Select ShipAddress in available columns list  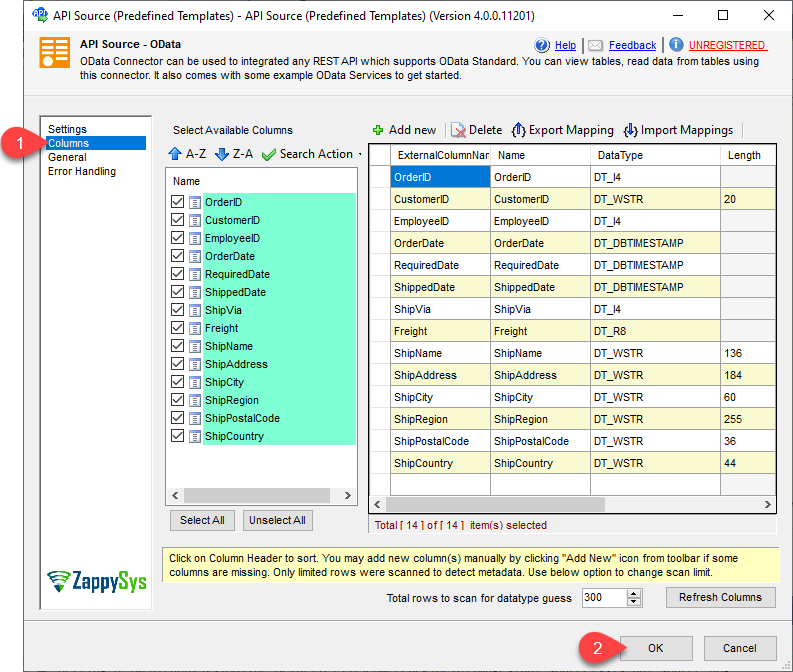[236, 364]
